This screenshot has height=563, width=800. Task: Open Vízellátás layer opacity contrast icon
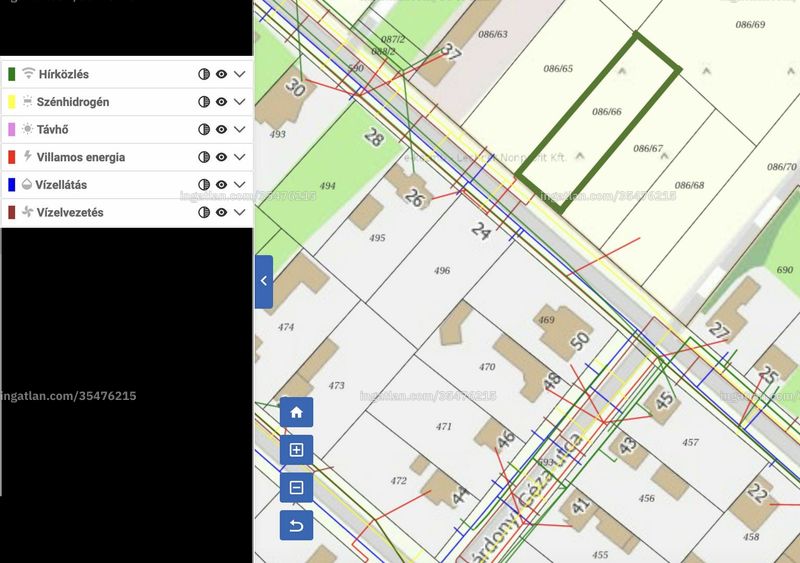click(x=204, y=184)
